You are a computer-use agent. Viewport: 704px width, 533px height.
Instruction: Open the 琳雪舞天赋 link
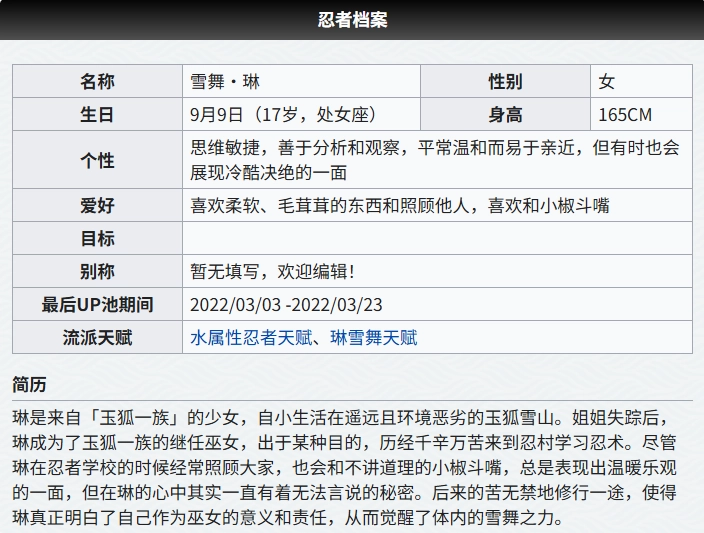374,338
